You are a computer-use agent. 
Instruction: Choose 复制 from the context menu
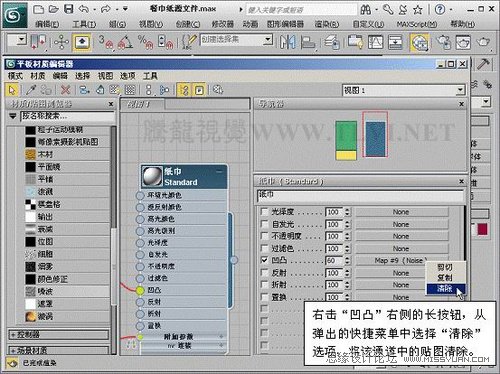tap(445, 278)
